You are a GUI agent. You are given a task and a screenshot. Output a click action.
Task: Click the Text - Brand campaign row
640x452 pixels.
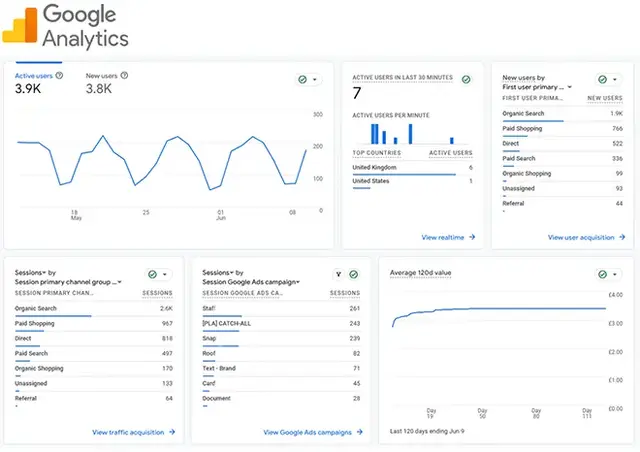pos(281,370)
